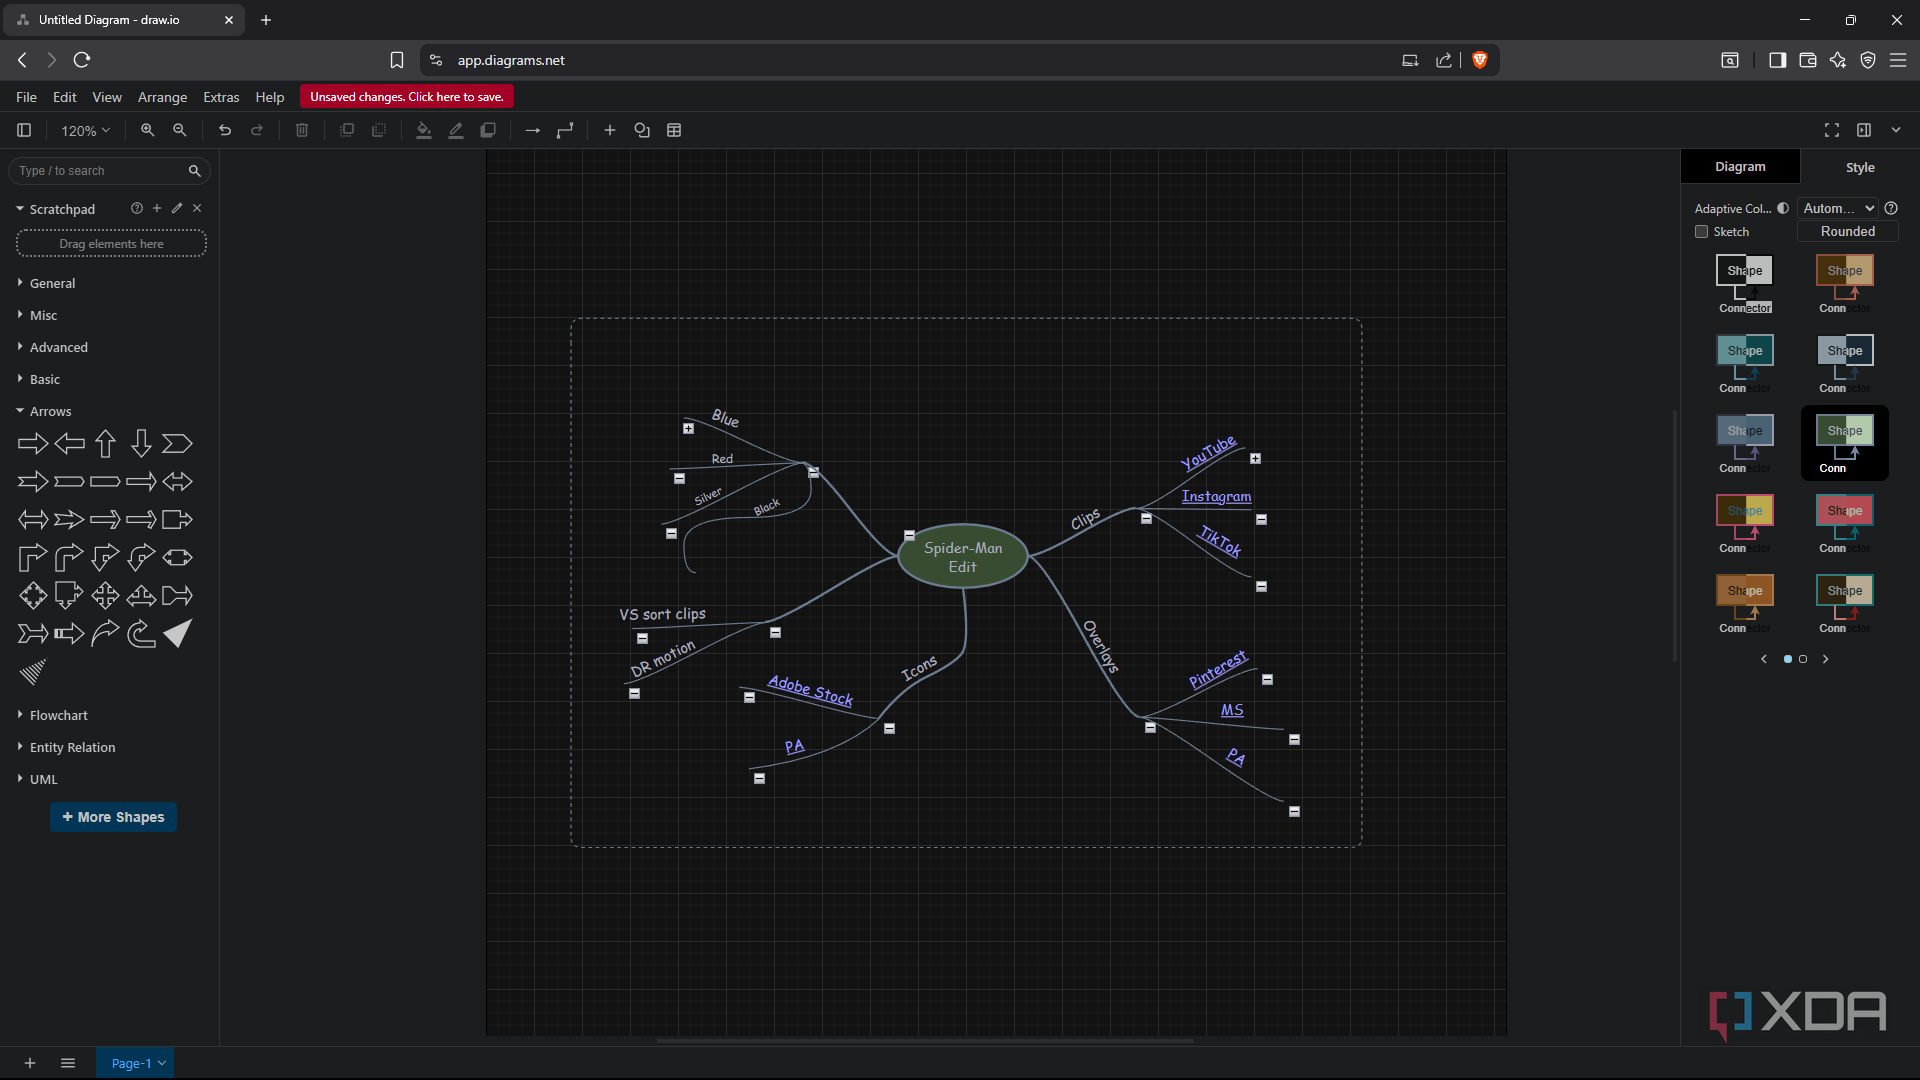Open the Edit menu
This screenshot has height=1080, width=1920.
point(65,97)
